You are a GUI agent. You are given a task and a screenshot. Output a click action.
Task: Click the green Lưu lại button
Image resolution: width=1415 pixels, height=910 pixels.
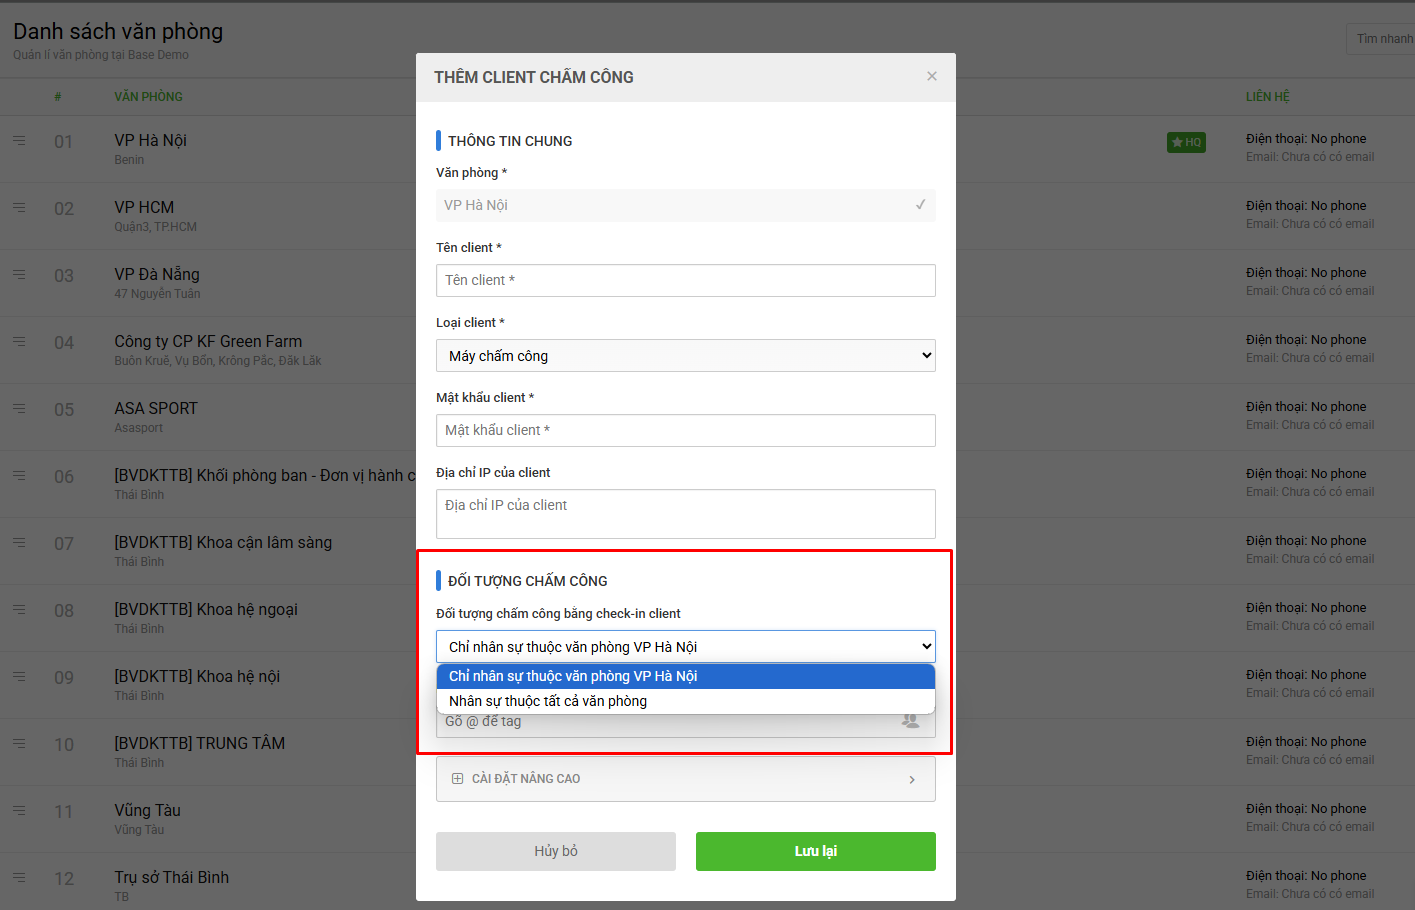tap(816, 851)
